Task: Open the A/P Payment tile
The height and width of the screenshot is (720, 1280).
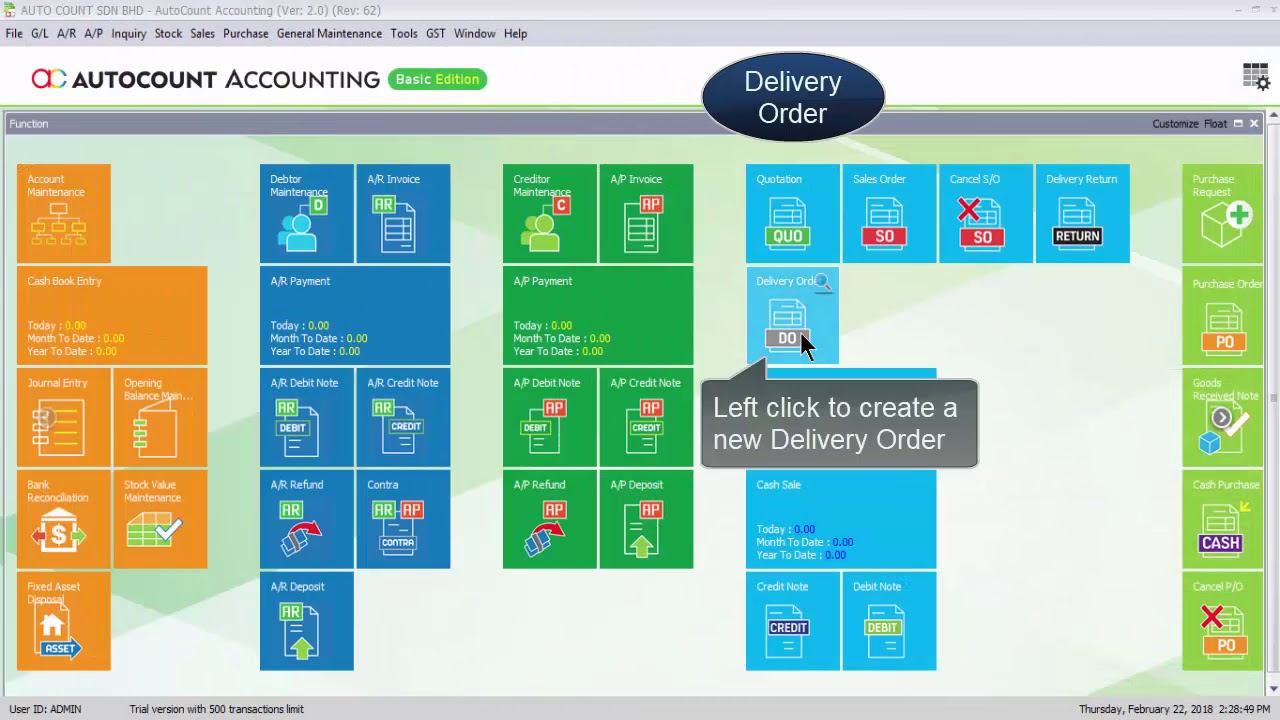Action: point(598,316)
